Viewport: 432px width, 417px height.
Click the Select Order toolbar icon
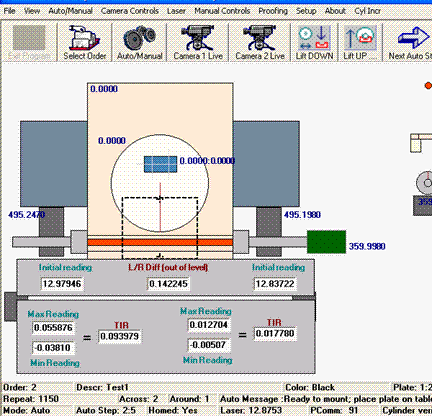coord(85,42)
